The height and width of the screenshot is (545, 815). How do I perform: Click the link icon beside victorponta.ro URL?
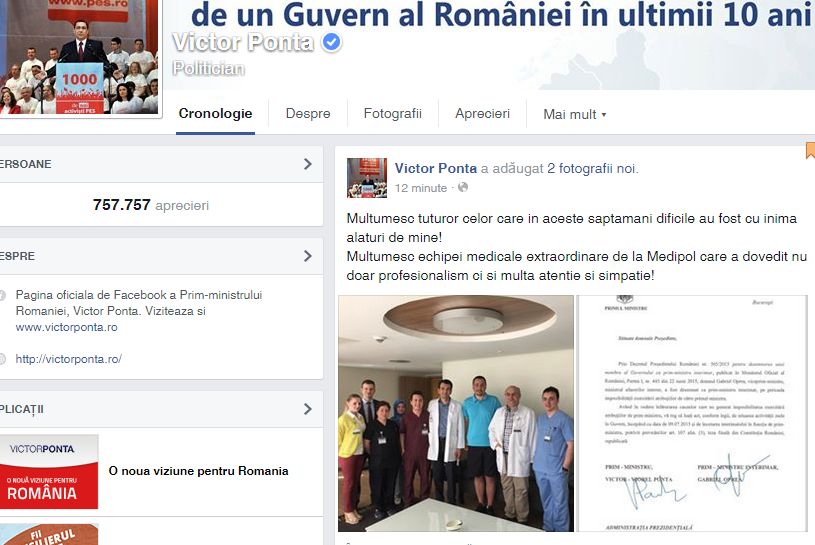pos(2,358)
